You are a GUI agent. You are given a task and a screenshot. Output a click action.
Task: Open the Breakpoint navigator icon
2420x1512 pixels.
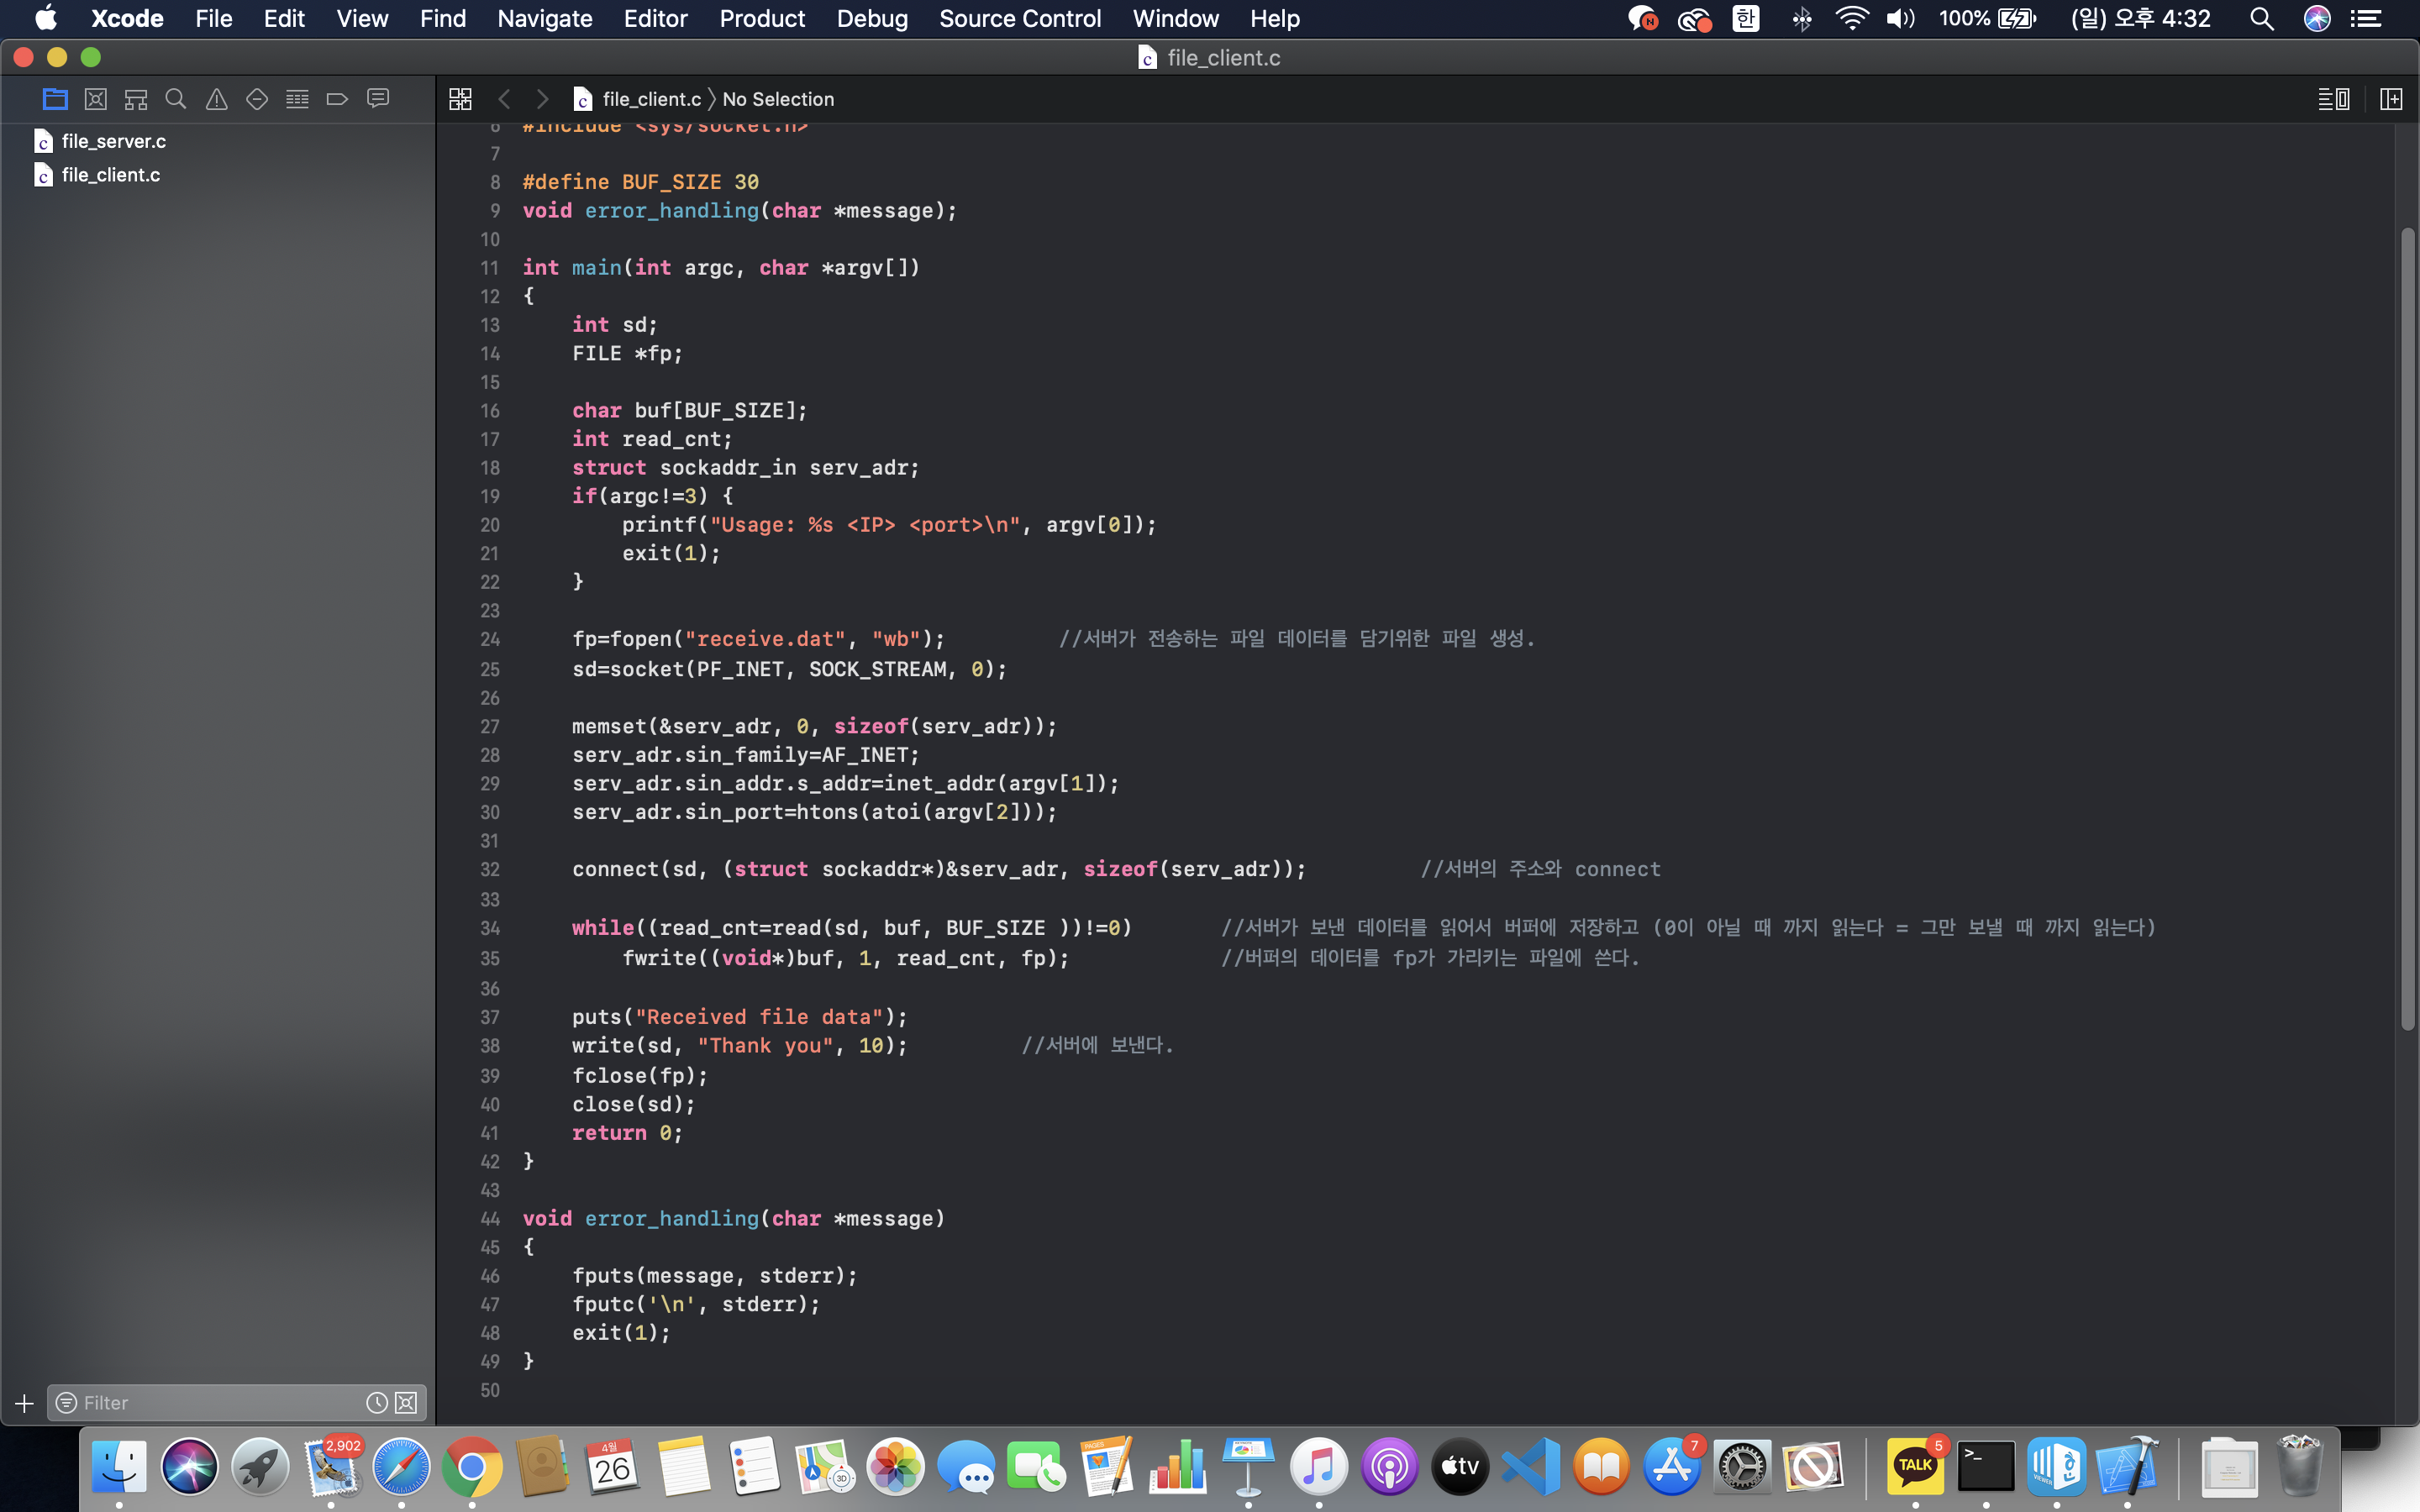click(x=337, y=99)
